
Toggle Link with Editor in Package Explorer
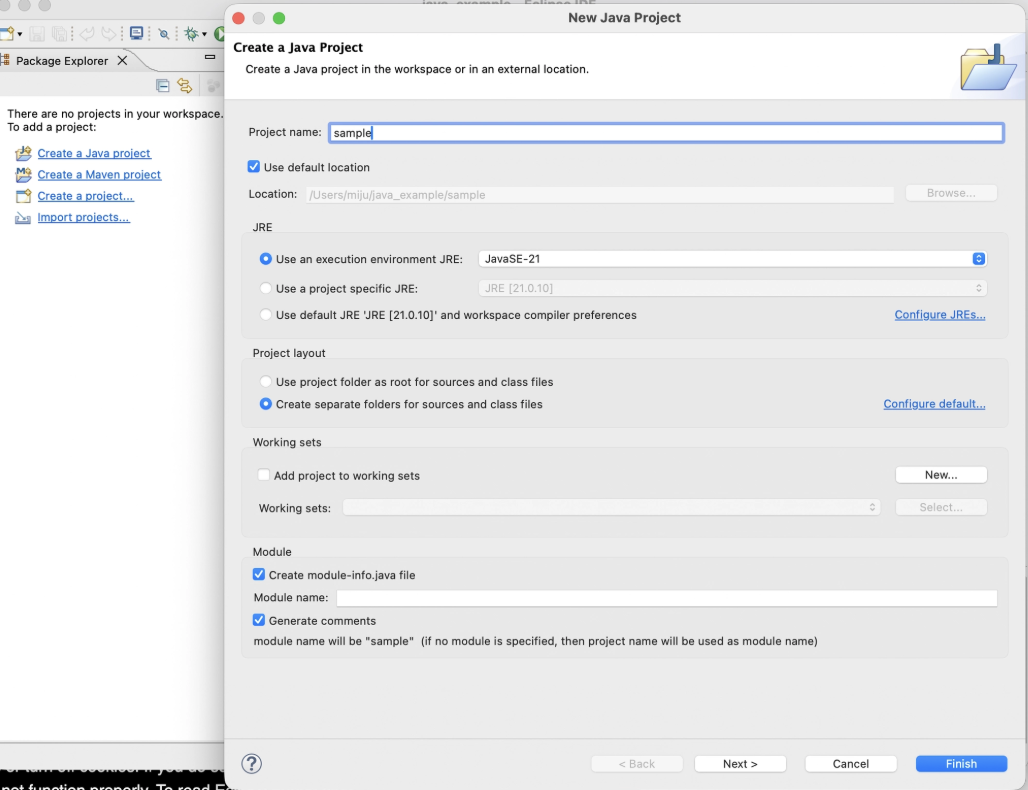(185, 85)
